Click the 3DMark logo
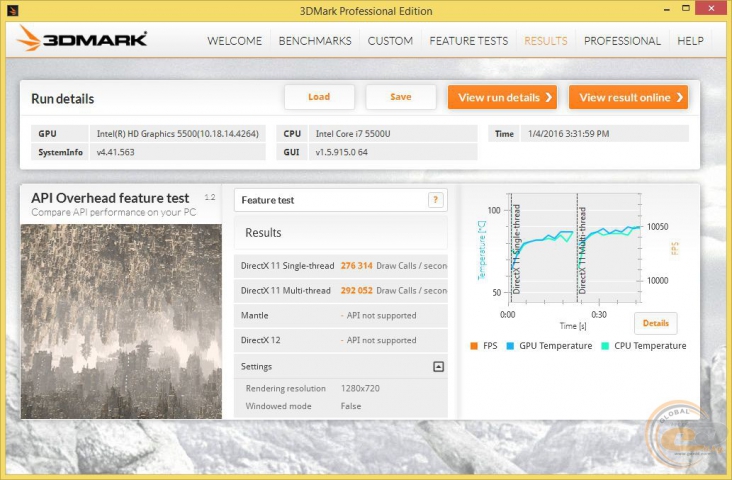Screen dimensions: 732x480 tap(82, 39)
